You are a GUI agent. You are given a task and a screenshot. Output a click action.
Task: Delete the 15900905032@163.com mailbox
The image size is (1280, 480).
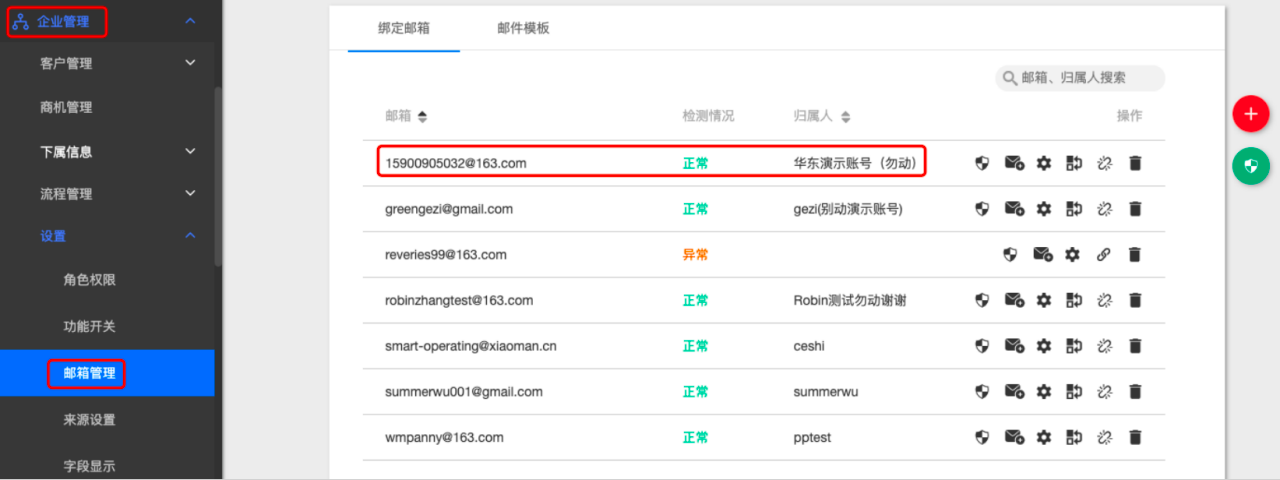tap(1135, 163)
